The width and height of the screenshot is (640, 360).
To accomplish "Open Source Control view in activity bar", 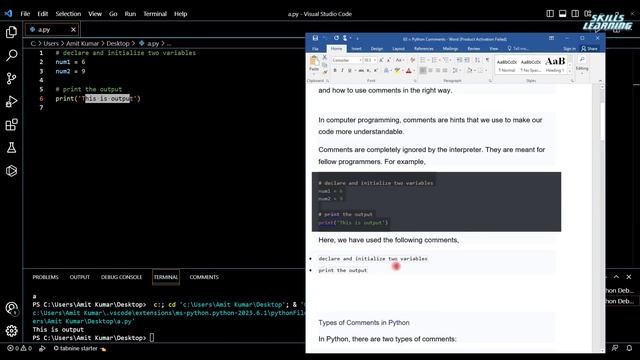I will click(11, 78).
